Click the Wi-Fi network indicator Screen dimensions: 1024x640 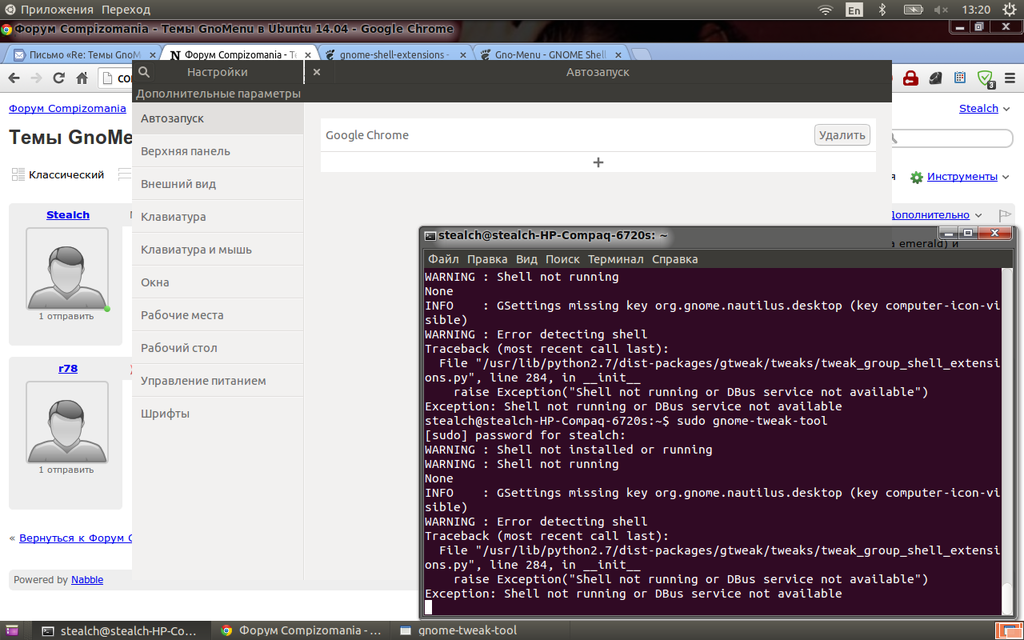[825, 9]
